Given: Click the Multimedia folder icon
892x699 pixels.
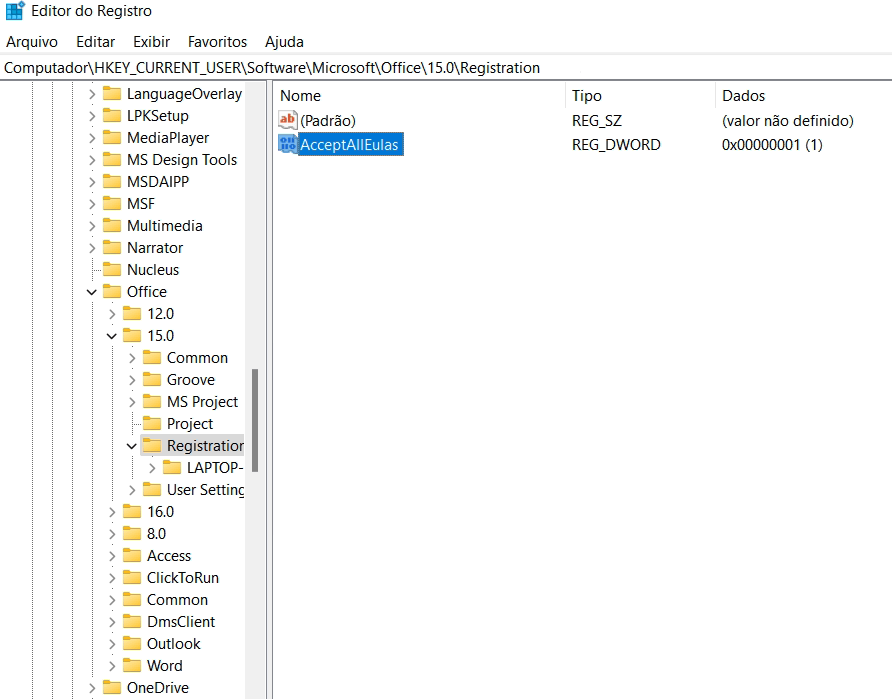Looking at the screenshot, I should click(112, 225).
